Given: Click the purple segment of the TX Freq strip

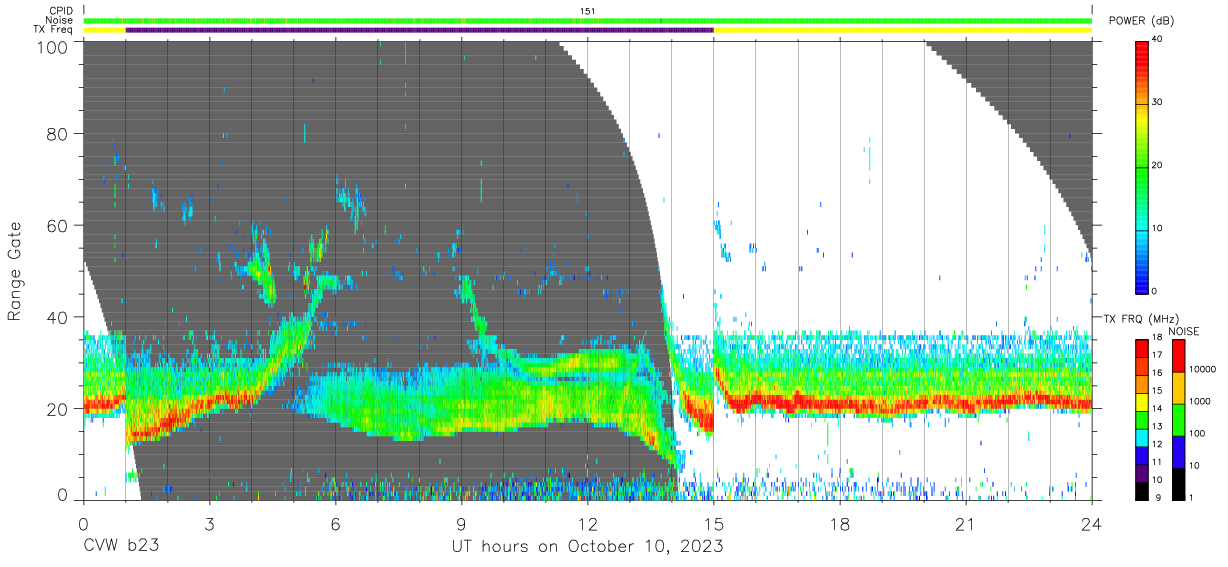Looking at the screenshot, I should (419, 30).
